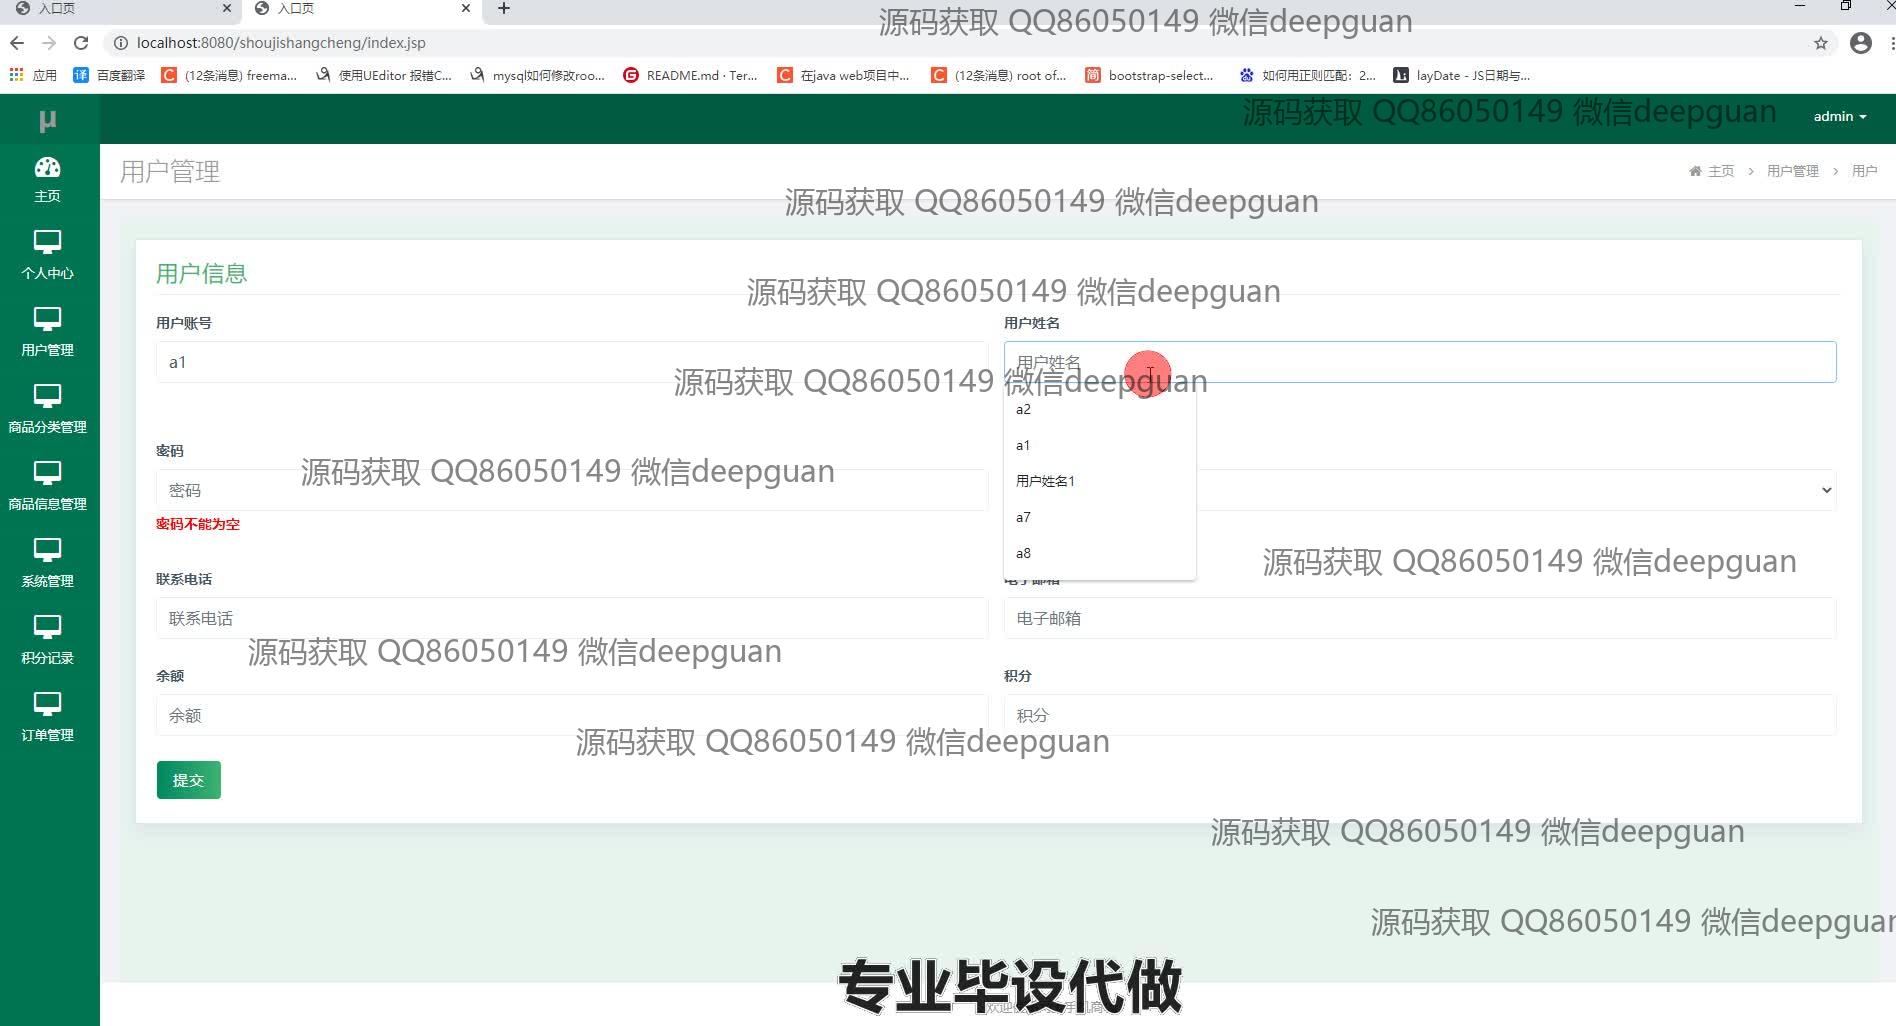Open 商品分类管理 sidebar icon
This screenshot has width=1896, height=1026.
coord(47,396)
